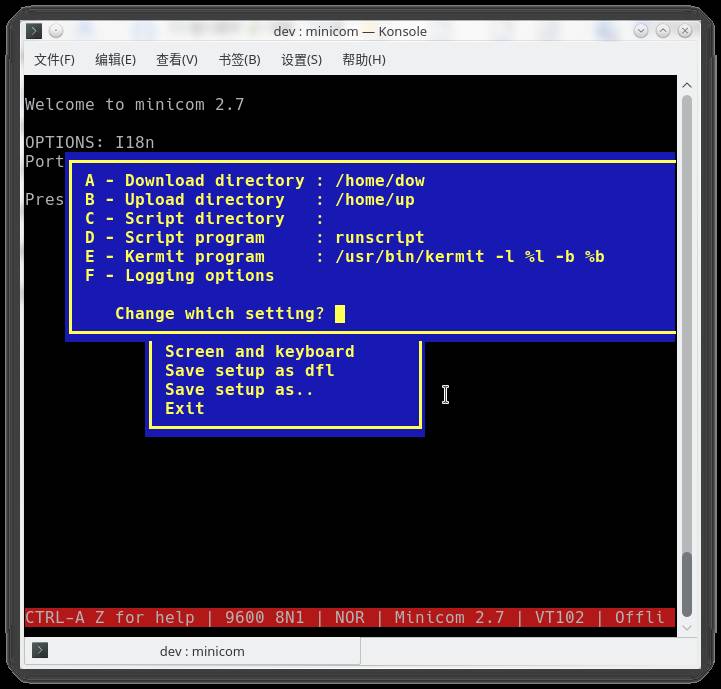Open the 书签(B) menu
Viewport: 721px width, 689px height.
[240, 60]
